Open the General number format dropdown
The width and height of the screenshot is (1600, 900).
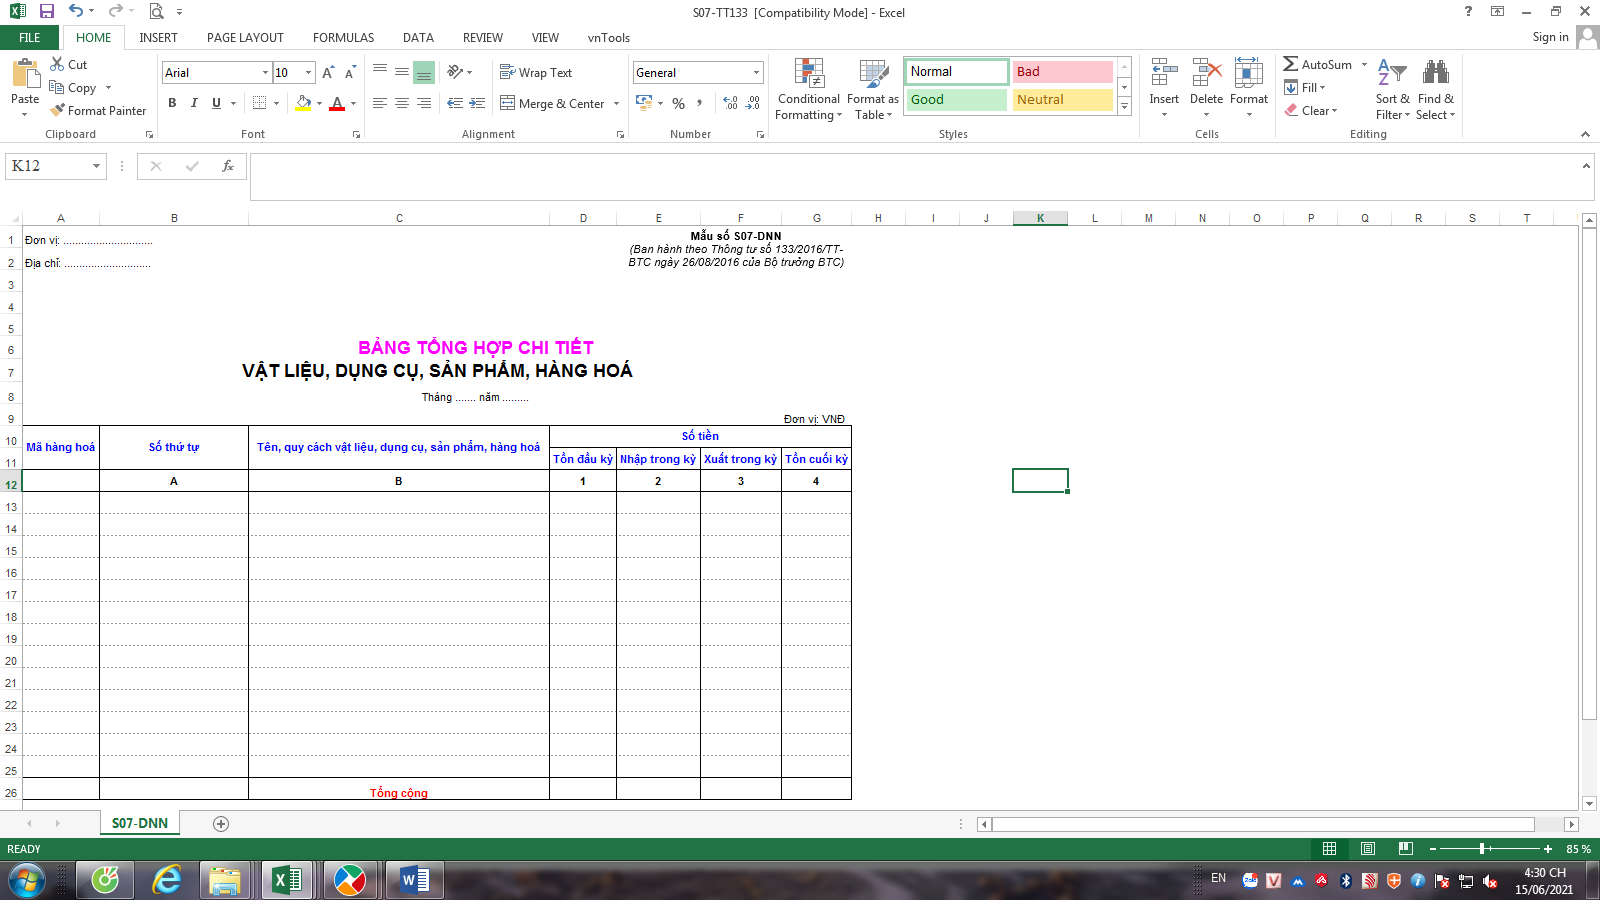point(756,73)
